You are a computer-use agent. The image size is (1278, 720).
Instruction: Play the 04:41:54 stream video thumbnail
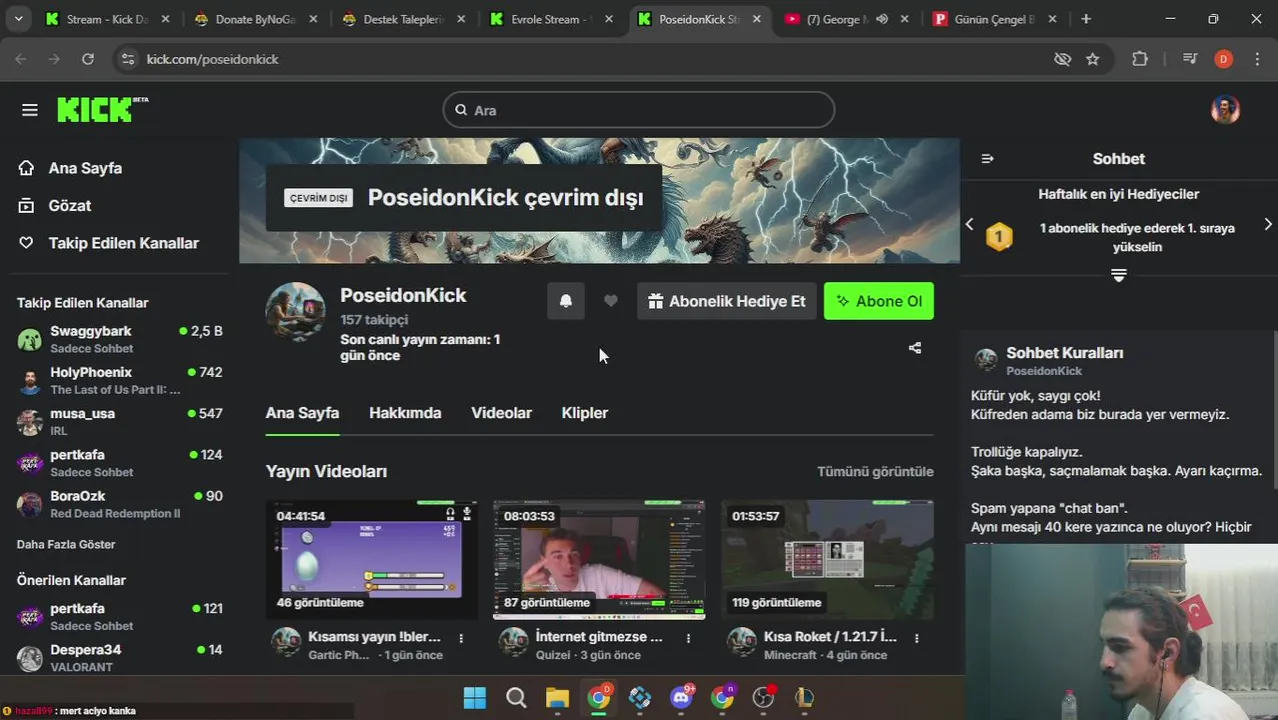click(371, 559)
